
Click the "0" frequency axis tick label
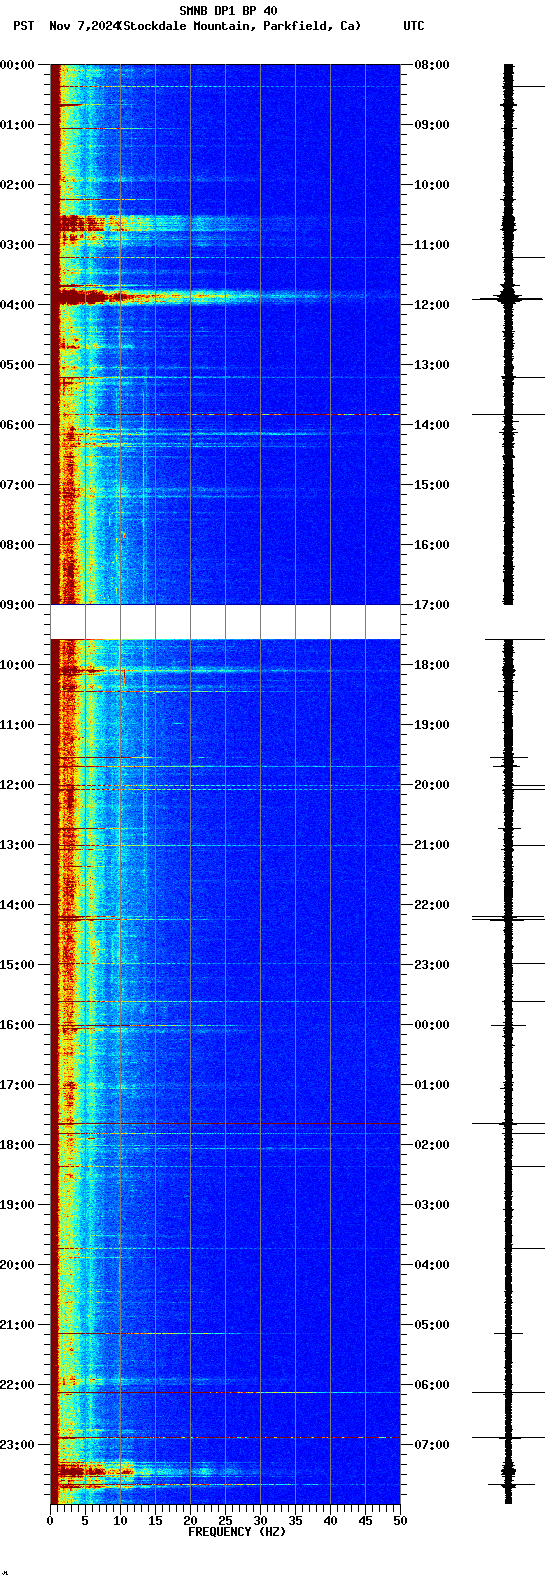[x=50, y=1521]
